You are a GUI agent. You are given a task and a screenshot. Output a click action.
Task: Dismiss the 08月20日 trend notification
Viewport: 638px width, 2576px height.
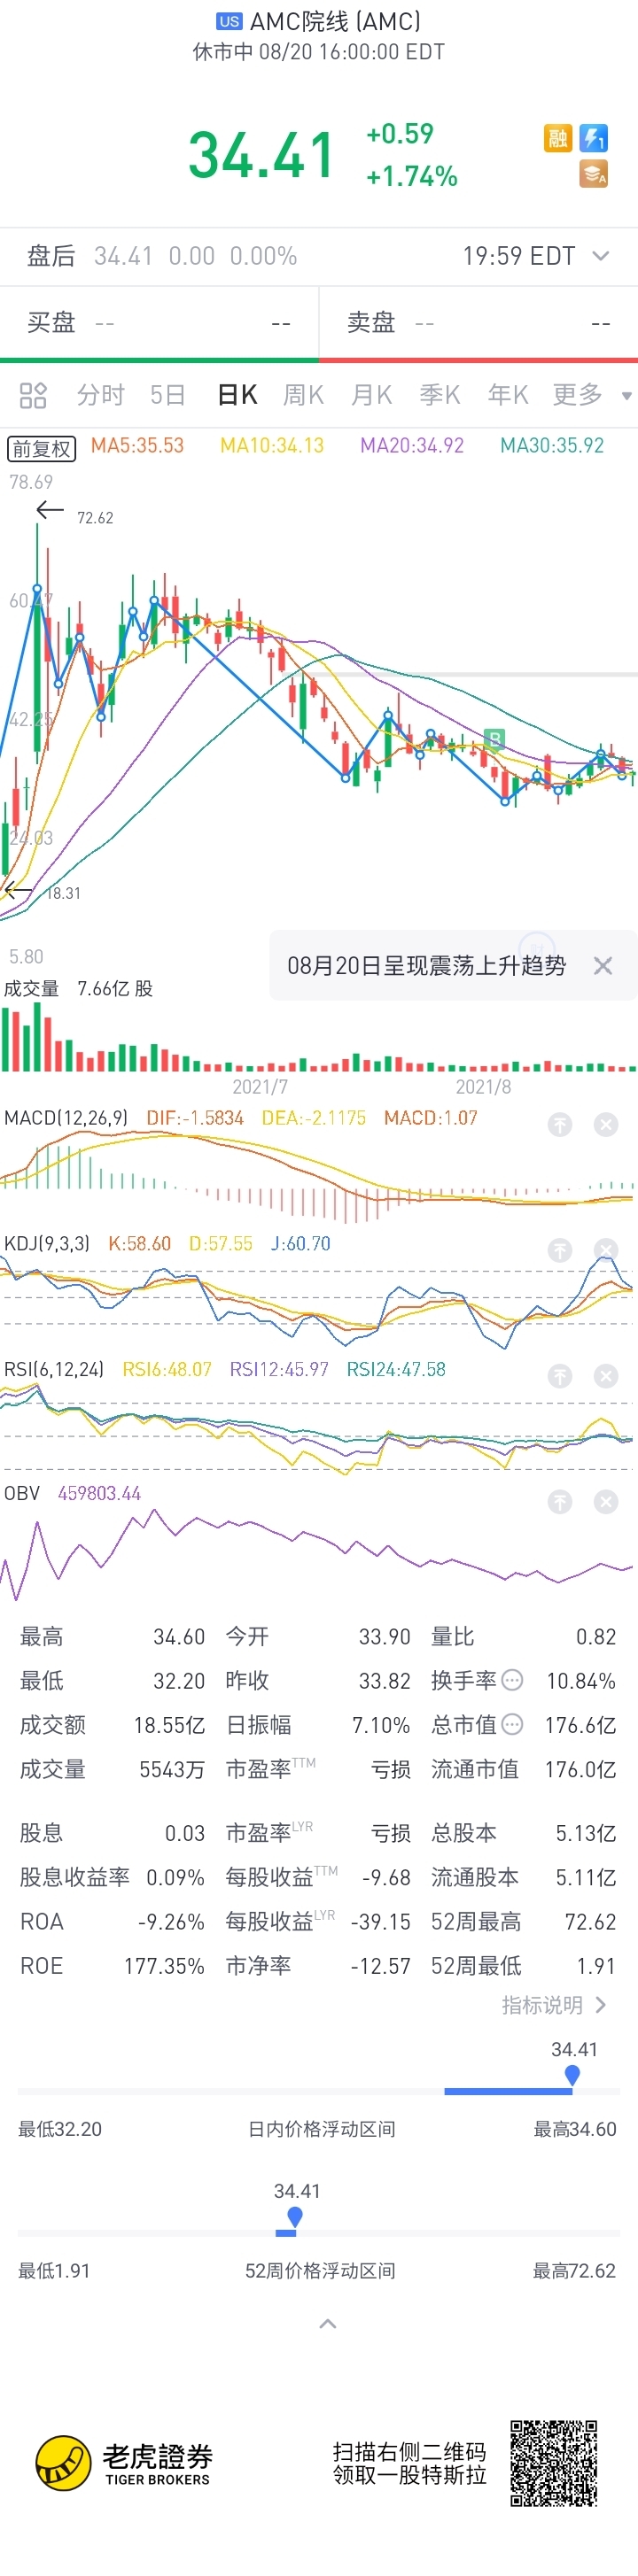603,966
